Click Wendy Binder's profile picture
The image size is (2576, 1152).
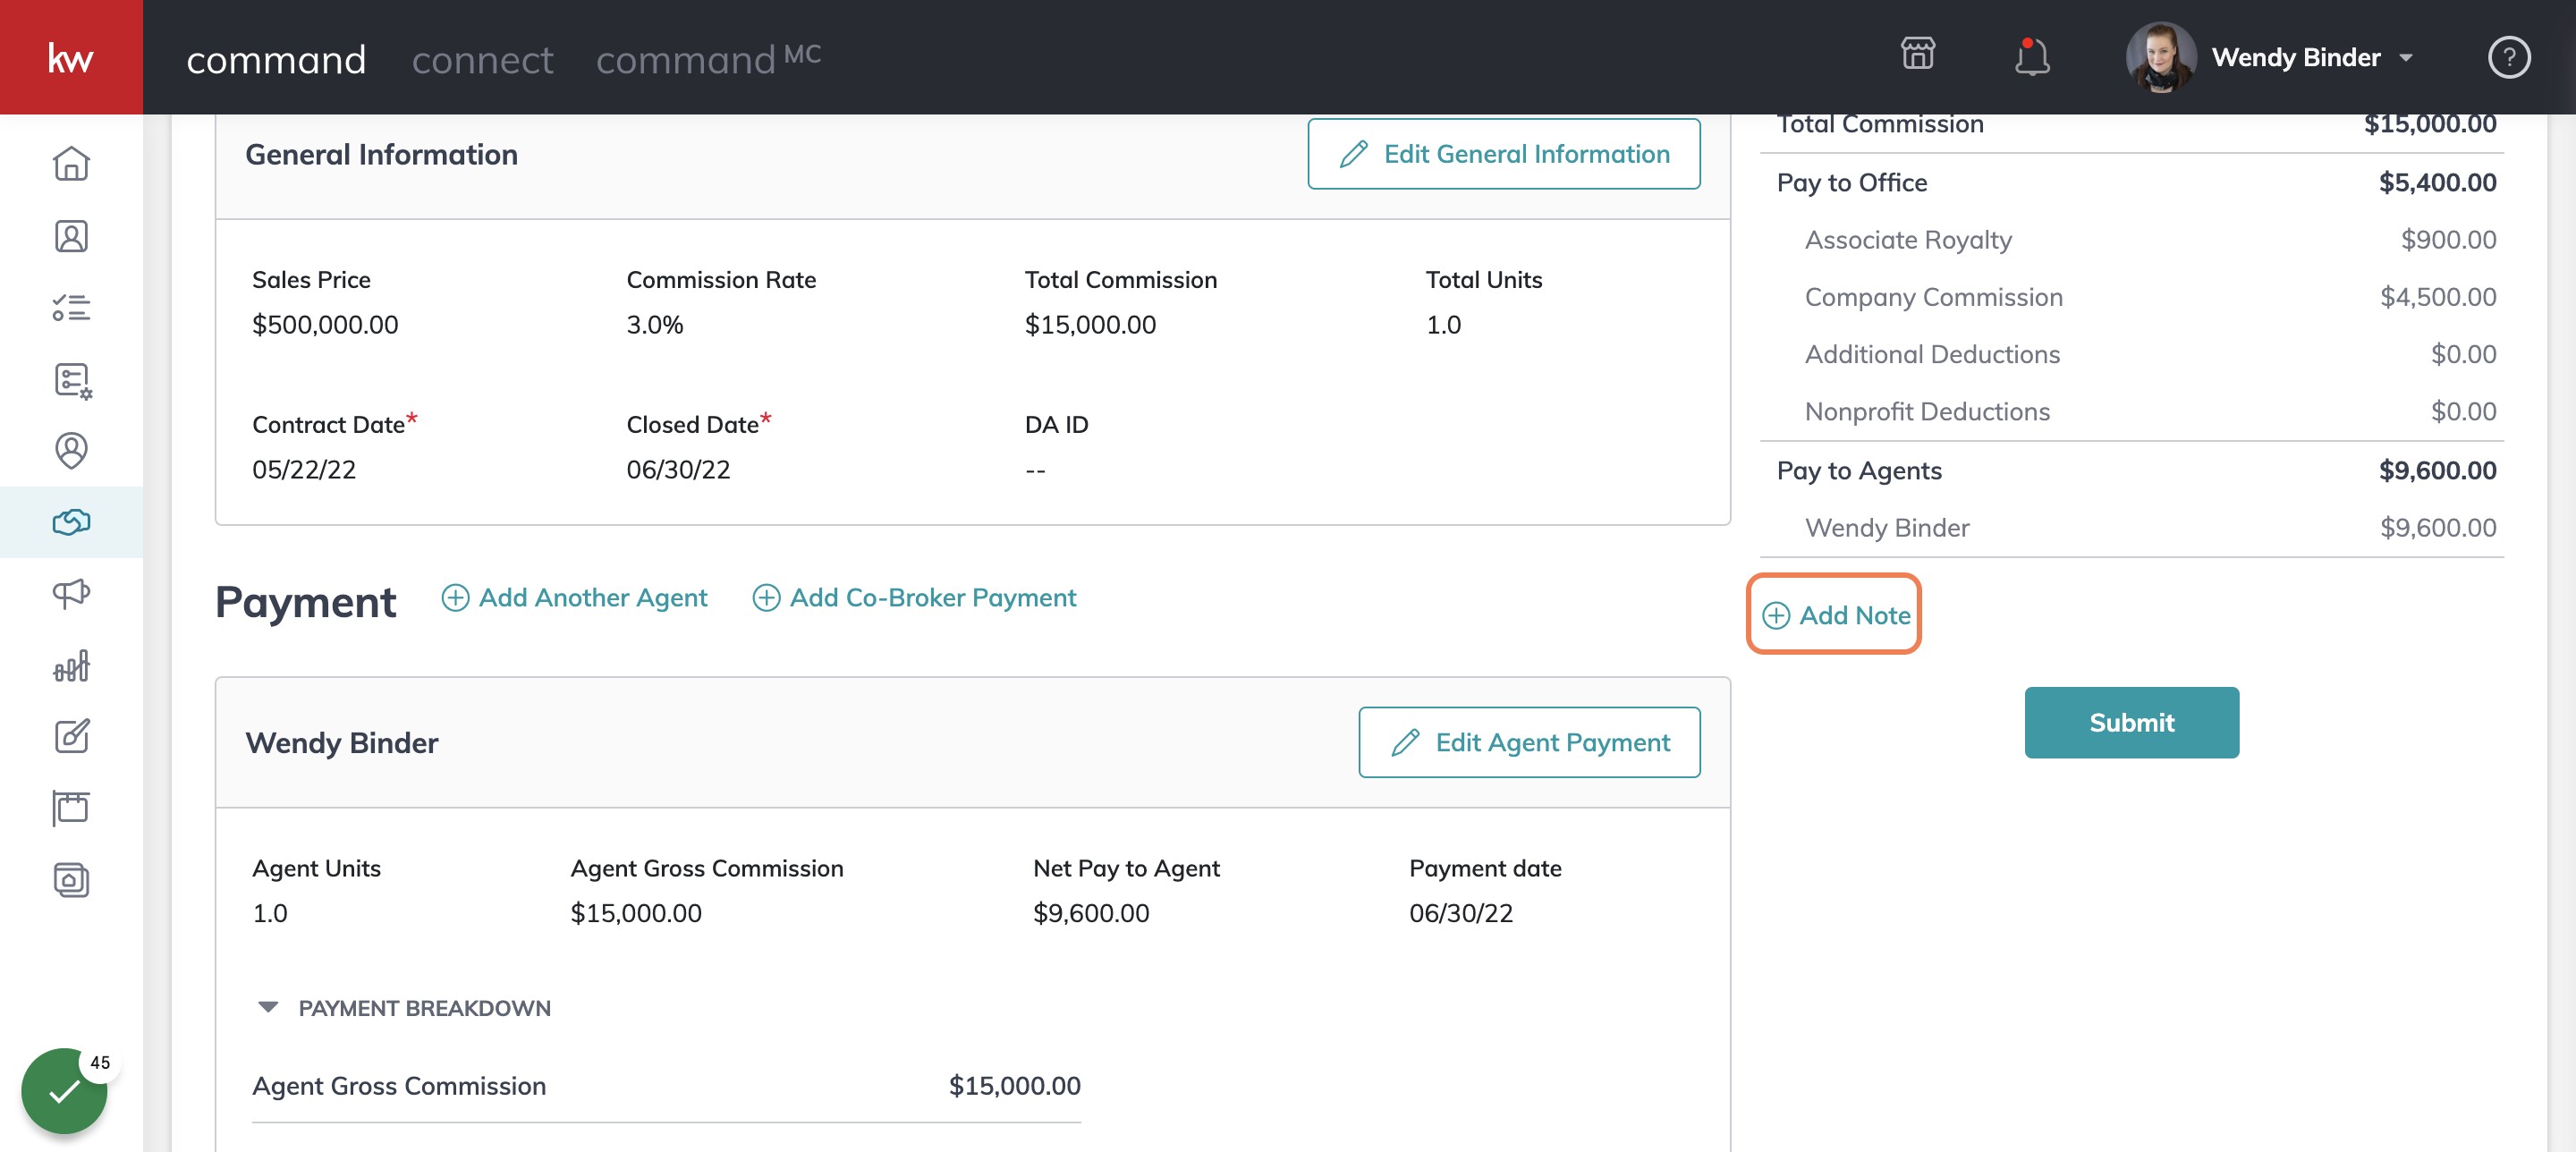click(2160, 57)
